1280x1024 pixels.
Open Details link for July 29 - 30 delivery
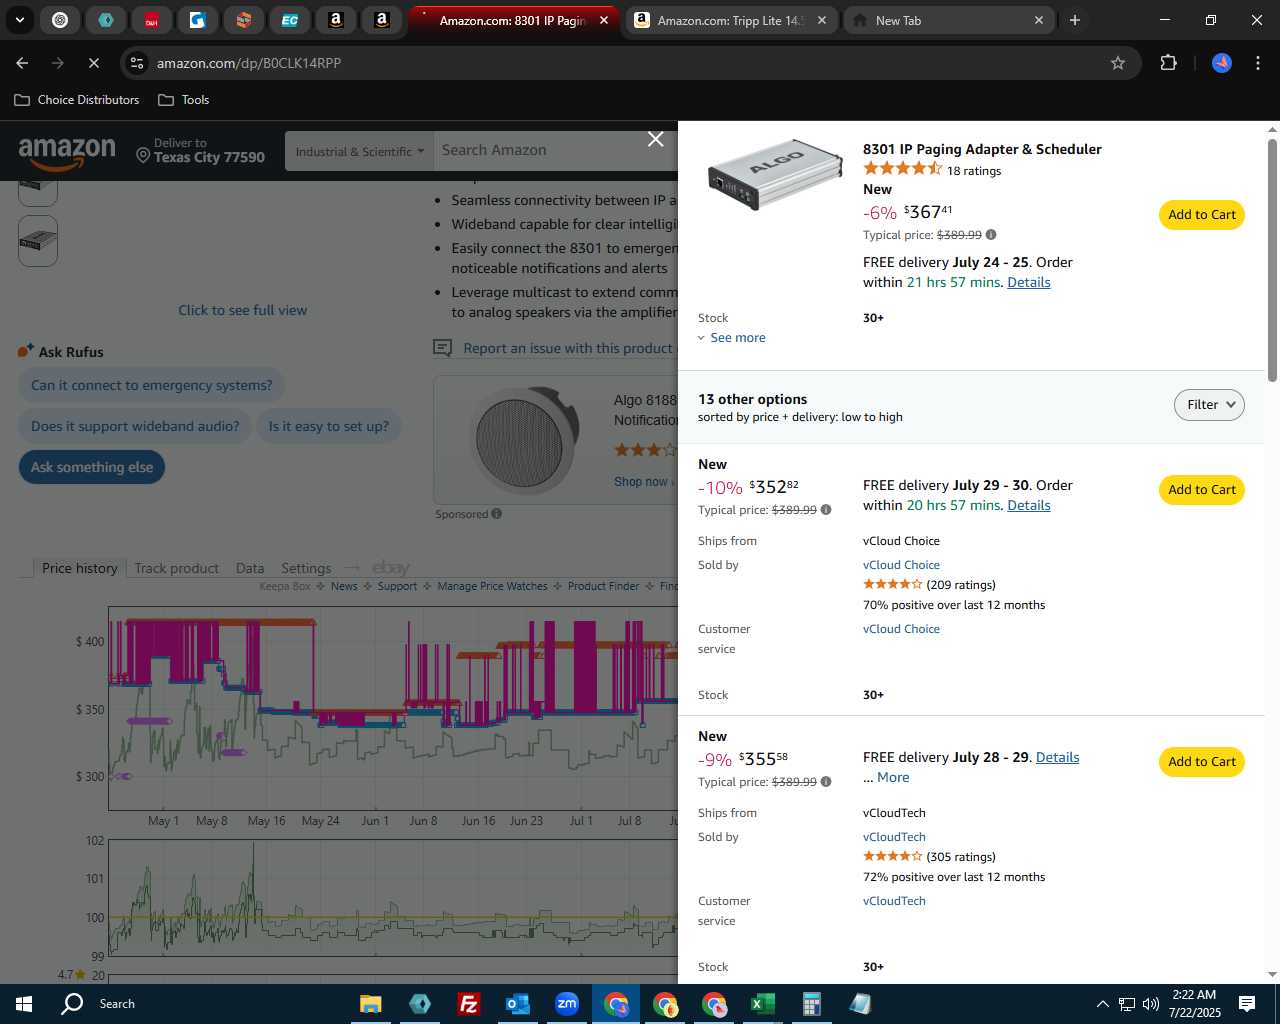point(1029,506)
